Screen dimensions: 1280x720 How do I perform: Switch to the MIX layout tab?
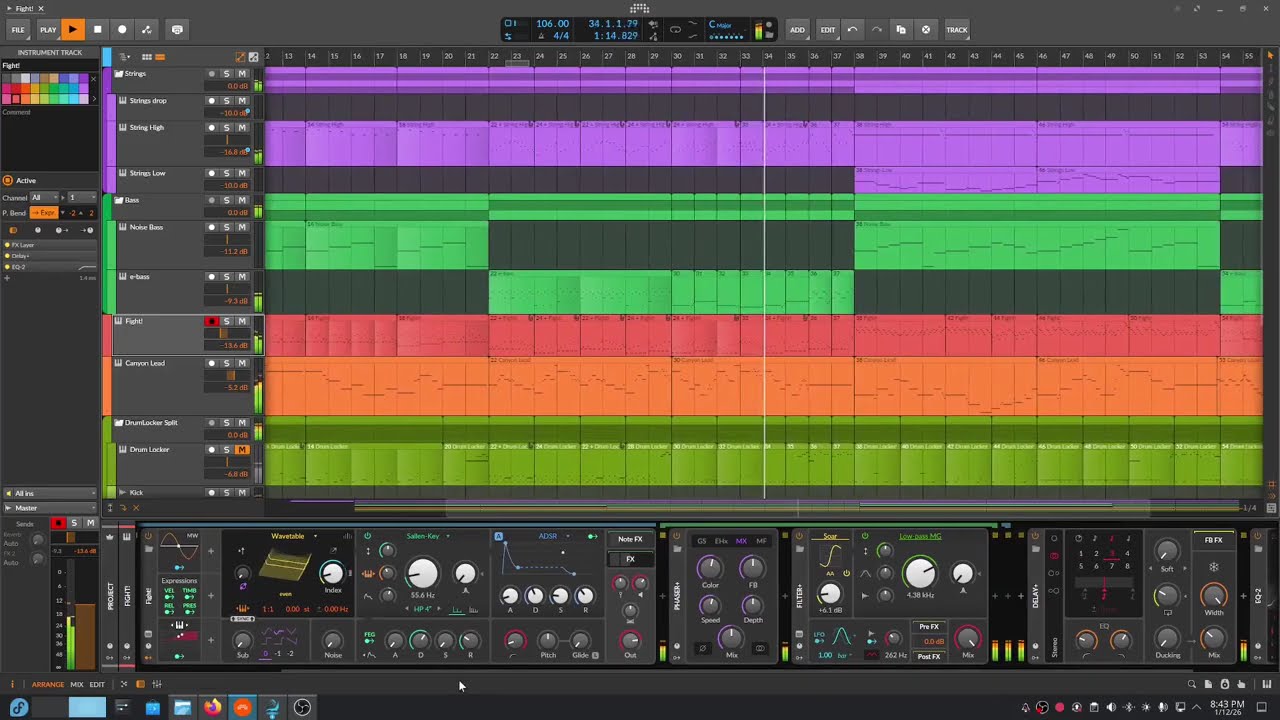click(x=76, y=685)
